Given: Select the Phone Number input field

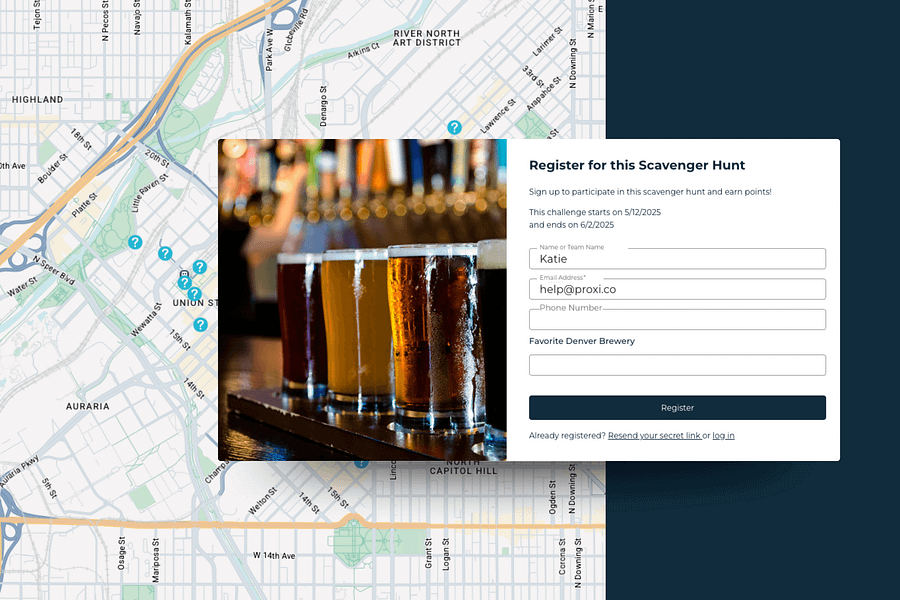Looking at the screenshot, I should coord(677,319).
